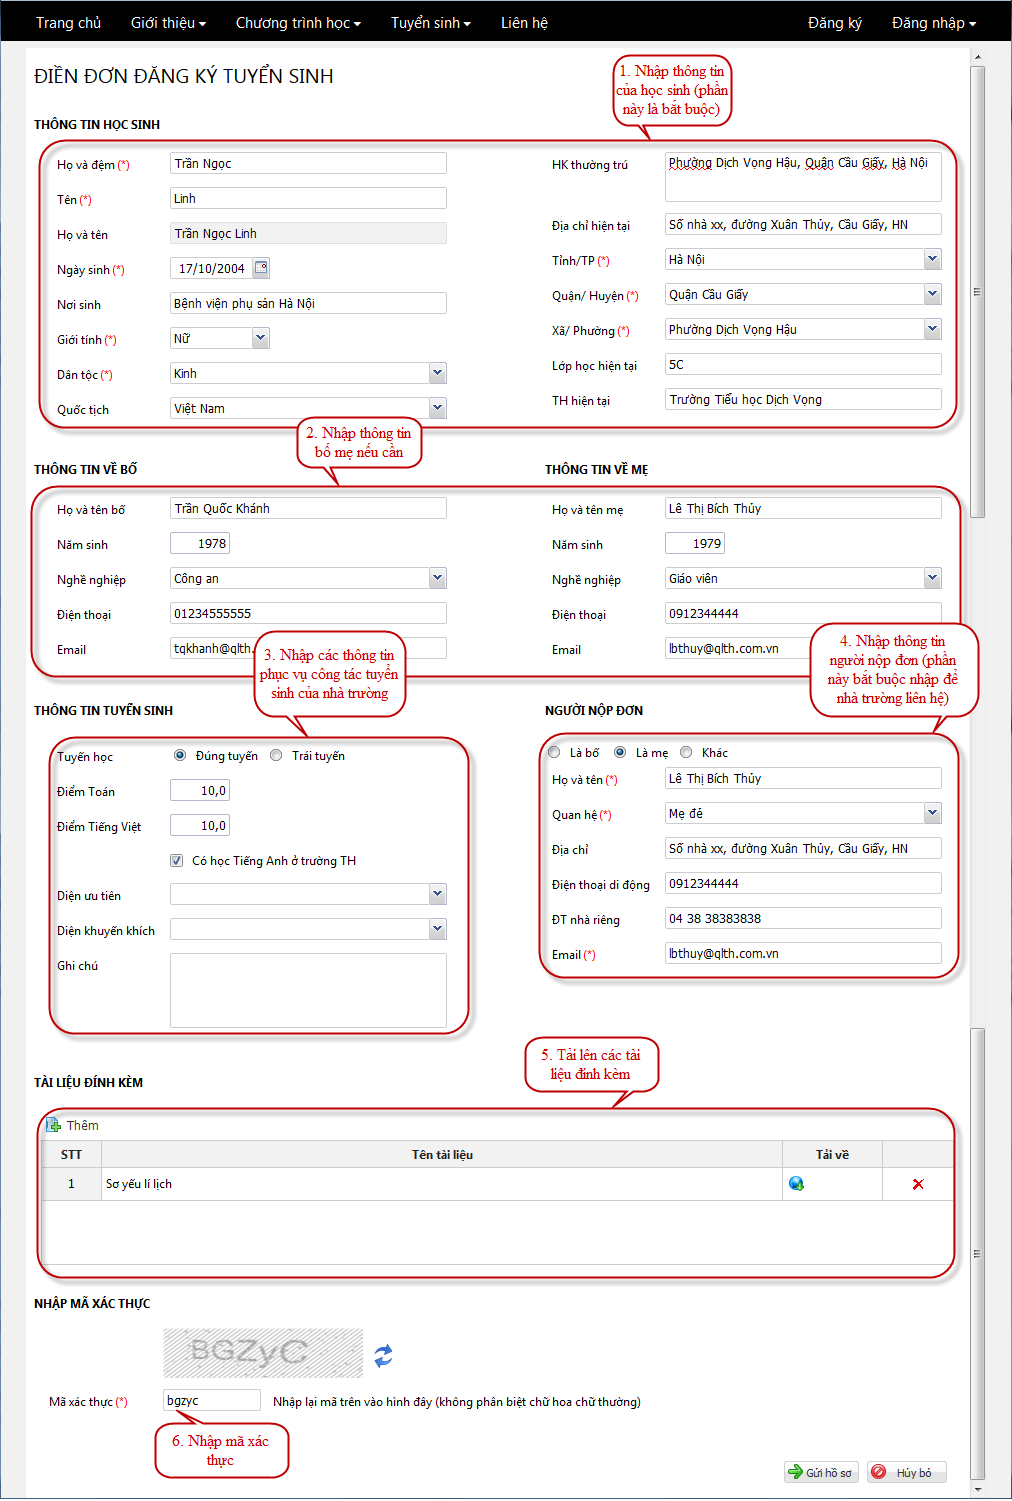
Task: Click father's Năm sinh field
Action: 200,543
